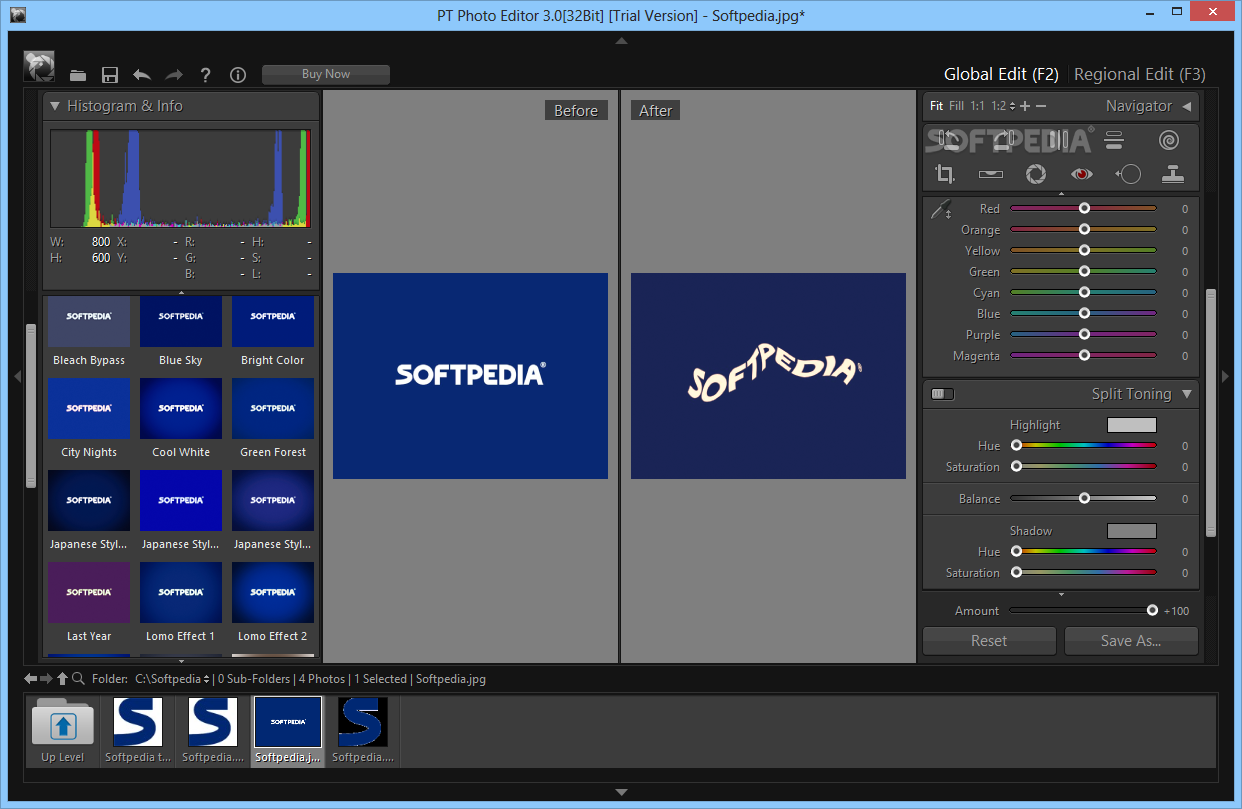Screen dimensions: 1242x809
Task: Select the Clone Stamp tool
Action: [1173, 174]
